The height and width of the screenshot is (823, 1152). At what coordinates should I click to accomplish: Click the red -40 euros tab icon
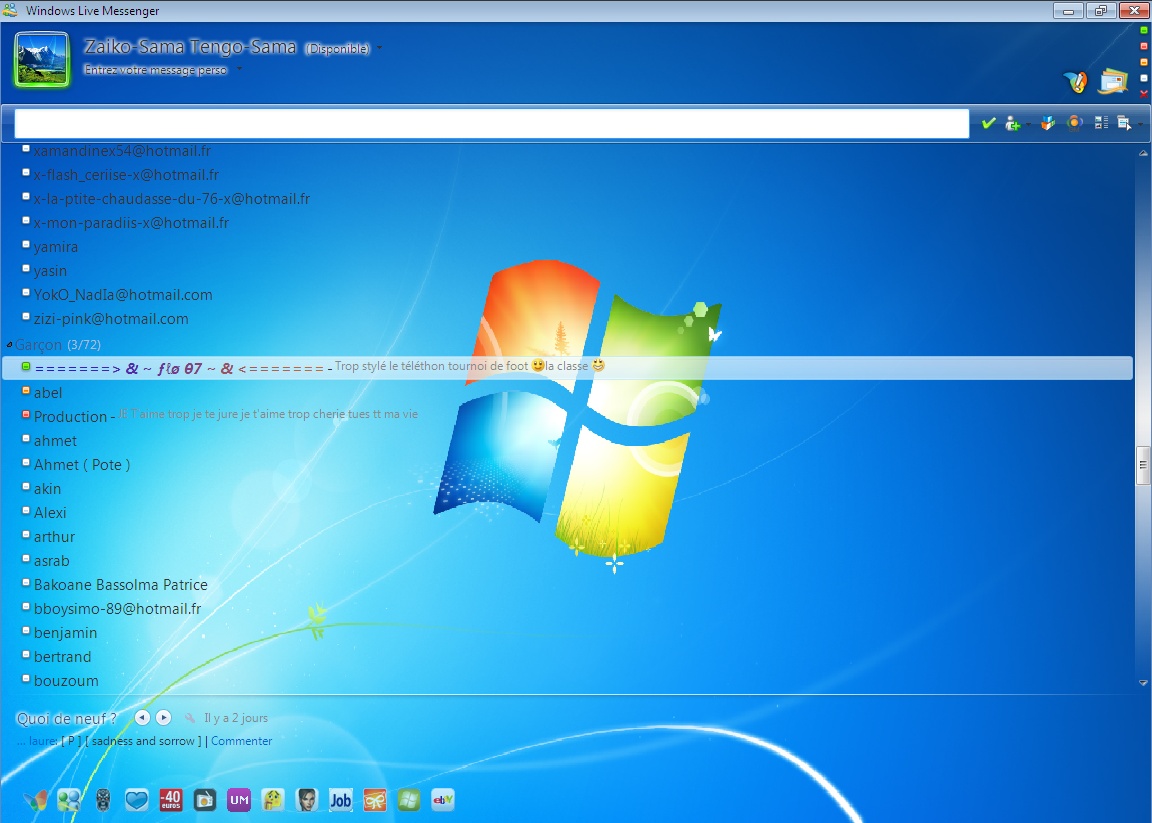coord(170,799)
